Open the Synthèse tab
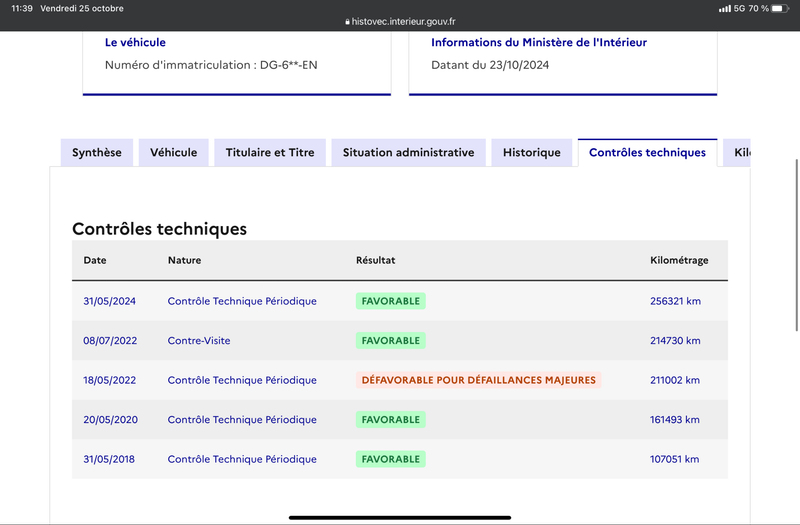Viewport: 800px width, 525px height. 97,153
